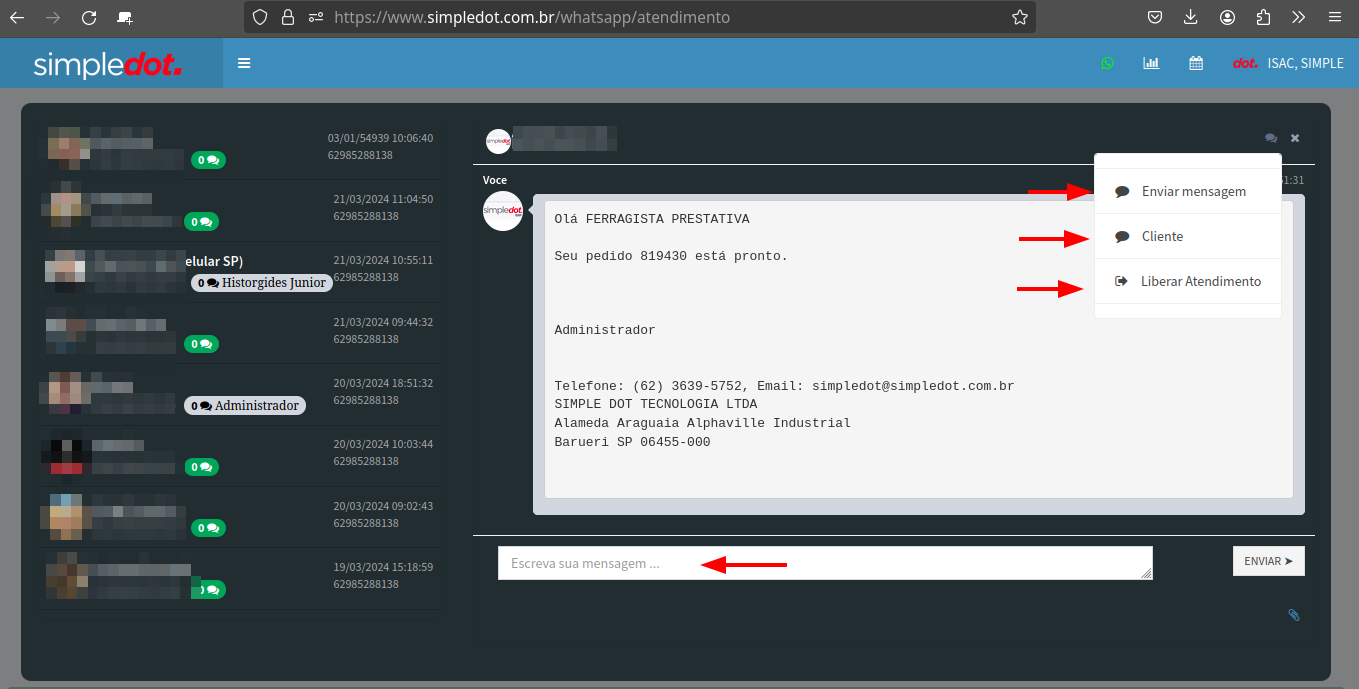
Task: Click the simpledot logo
Action: pos(108,65)
